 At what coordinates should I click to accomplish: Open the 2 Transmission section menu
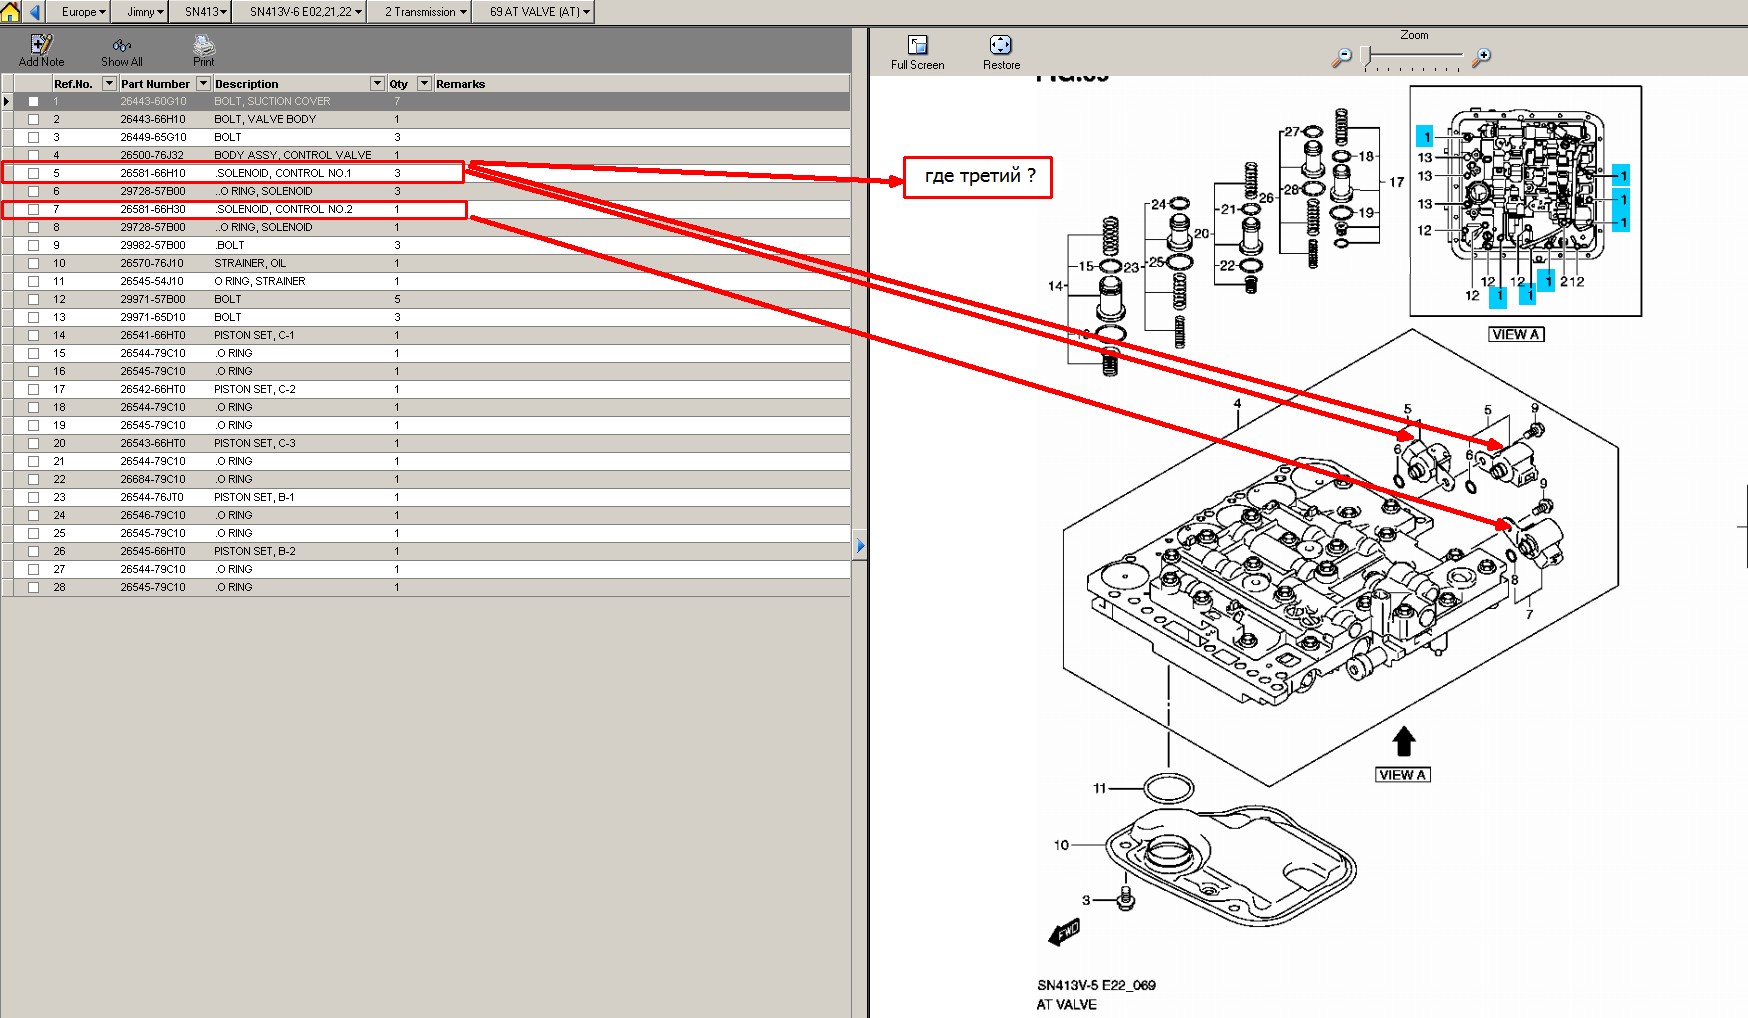coord(425,12)
